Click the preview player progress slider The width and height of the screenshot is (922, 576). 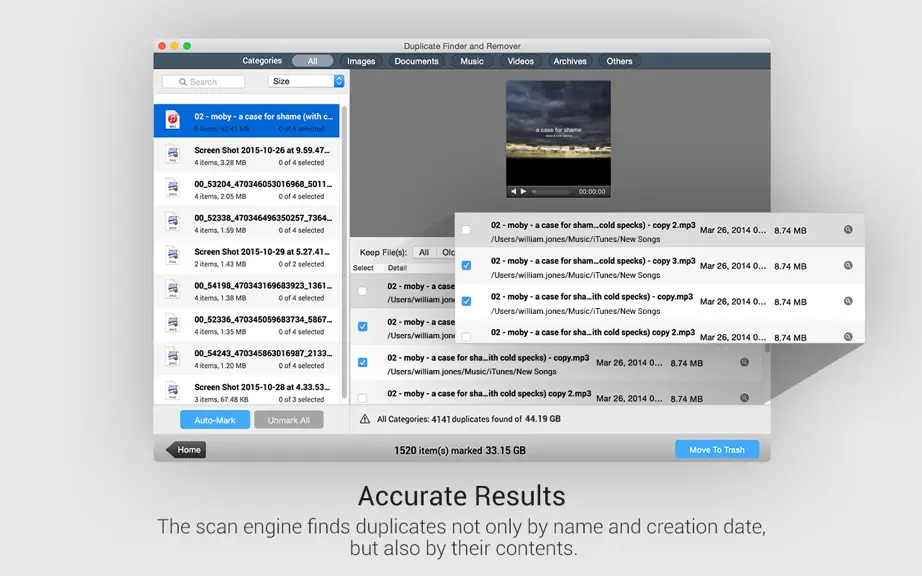tap(552, 192)
